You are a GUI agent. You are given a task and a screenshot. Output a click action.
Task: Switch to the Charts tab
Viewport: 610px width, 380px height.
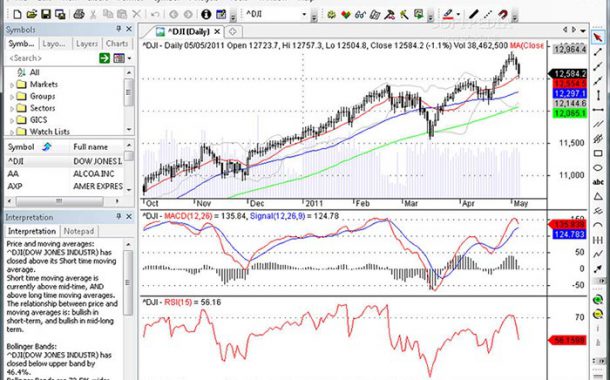117,44
